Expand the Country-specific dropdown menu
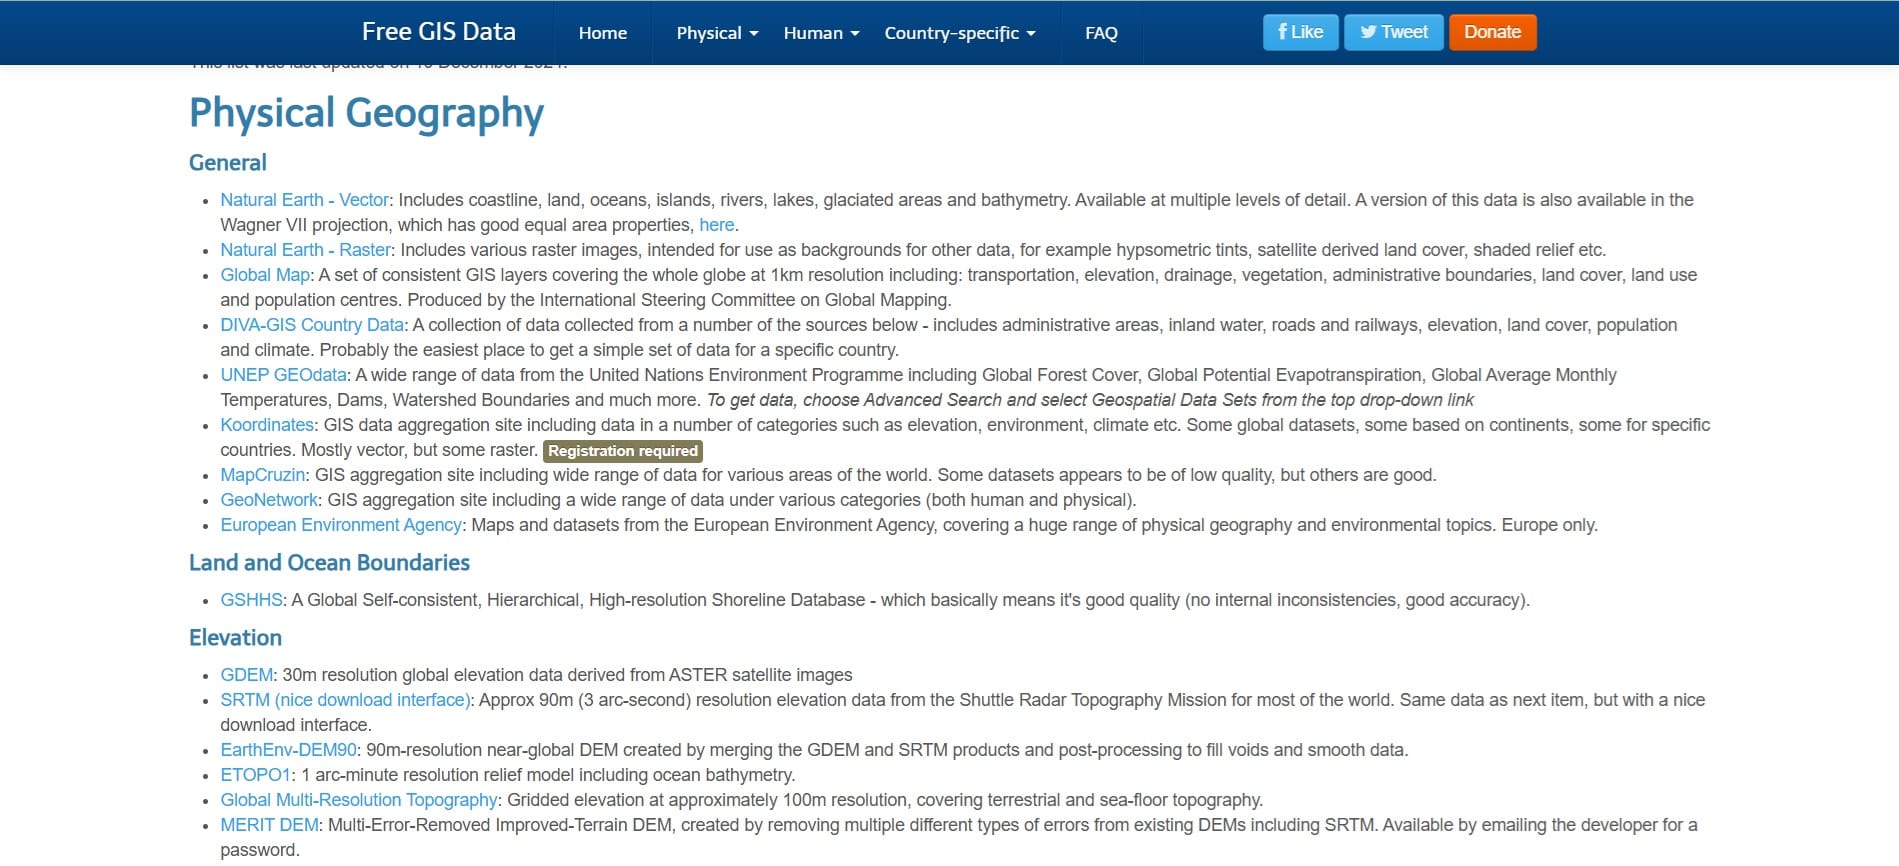Image resolution: width=1899 pixels, height=866 pixels. coord(960,33)
